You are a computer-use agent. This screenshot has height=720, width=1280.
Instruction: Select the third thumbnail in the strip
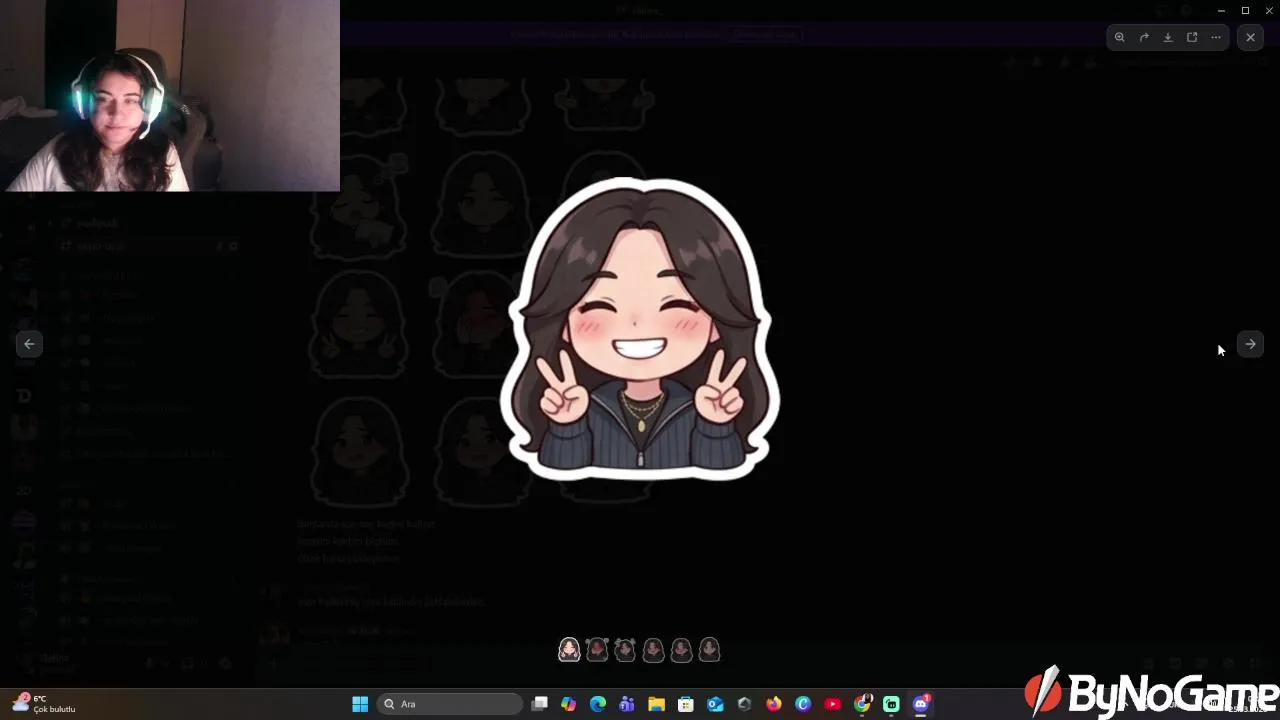coord(625,650)
